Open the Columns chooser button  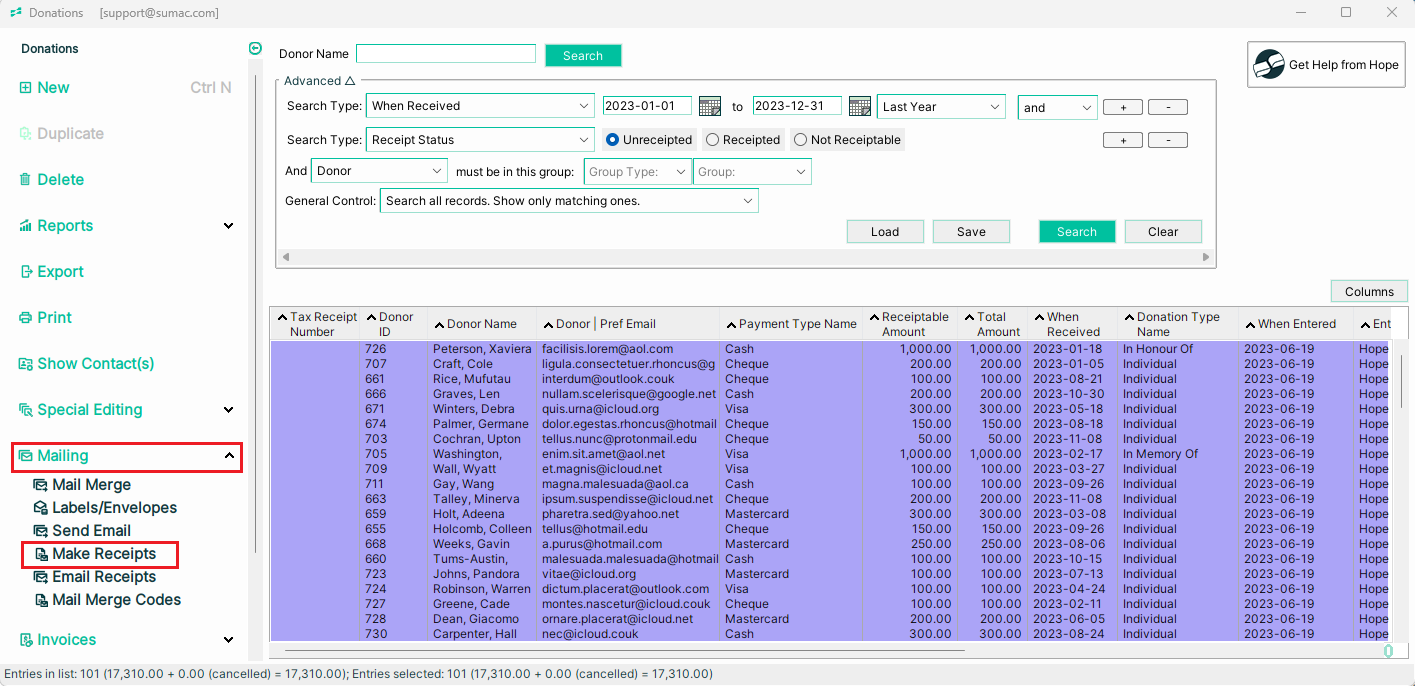tap(1369, 292)
